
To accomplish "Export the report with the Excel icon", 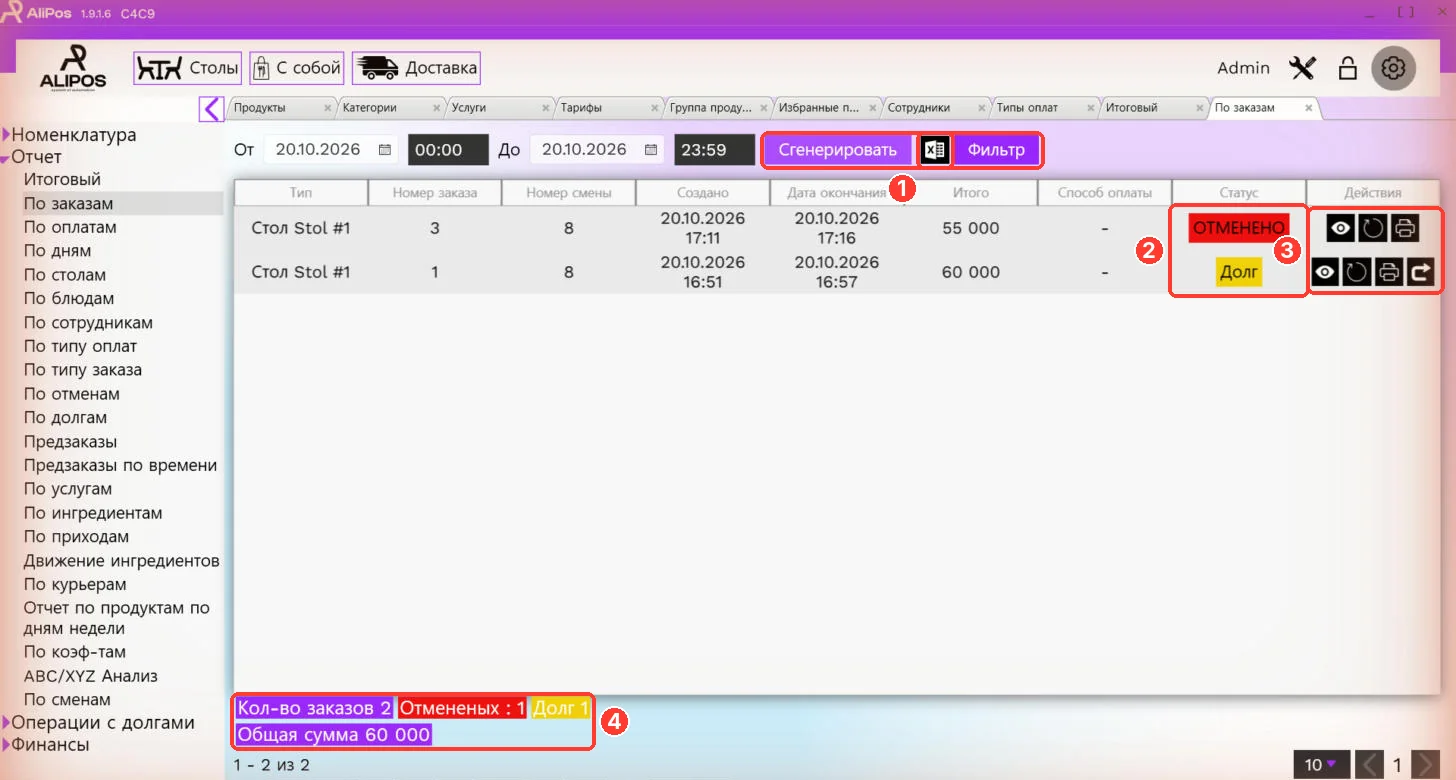I will point(935,150).
